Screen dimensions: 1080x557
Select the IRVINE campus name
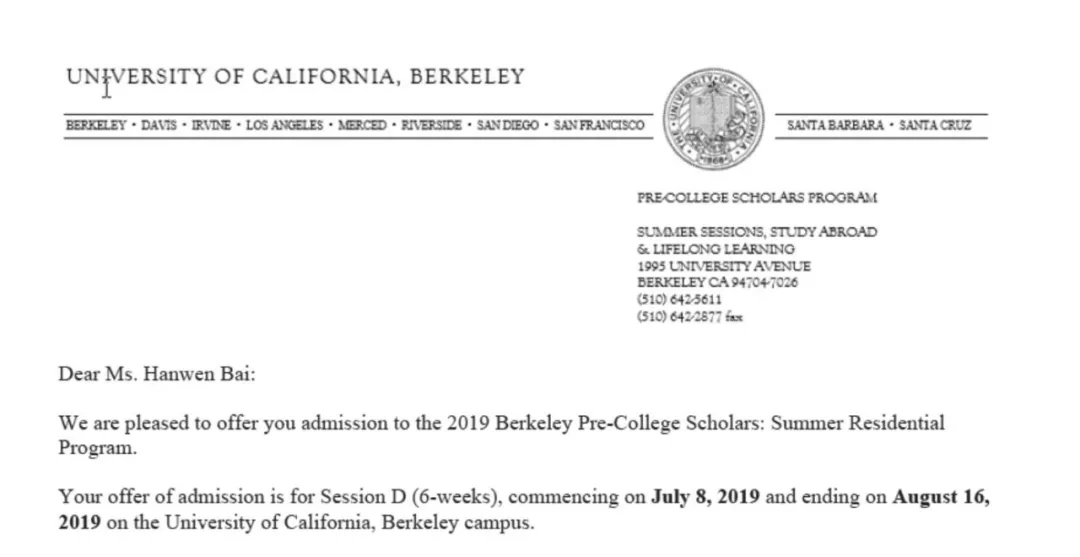[x=211, y=126]
